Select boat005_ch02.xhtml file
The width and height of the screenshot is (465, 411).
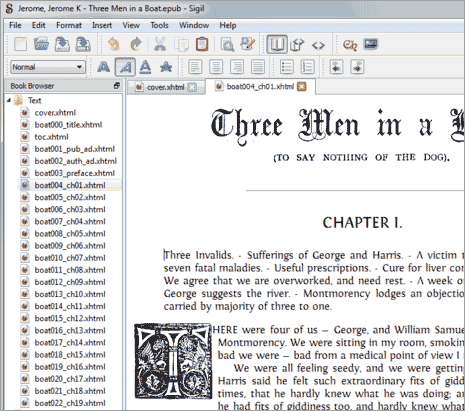[x=70, y=197]
